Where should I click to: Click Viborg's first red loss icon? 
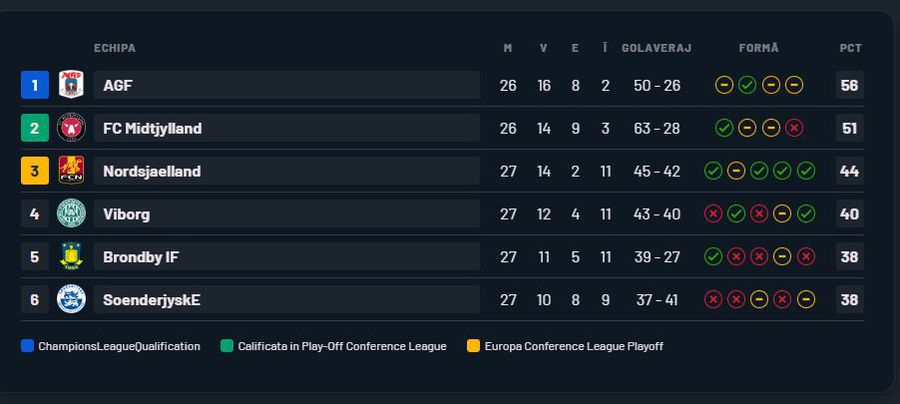pos(713,214)
